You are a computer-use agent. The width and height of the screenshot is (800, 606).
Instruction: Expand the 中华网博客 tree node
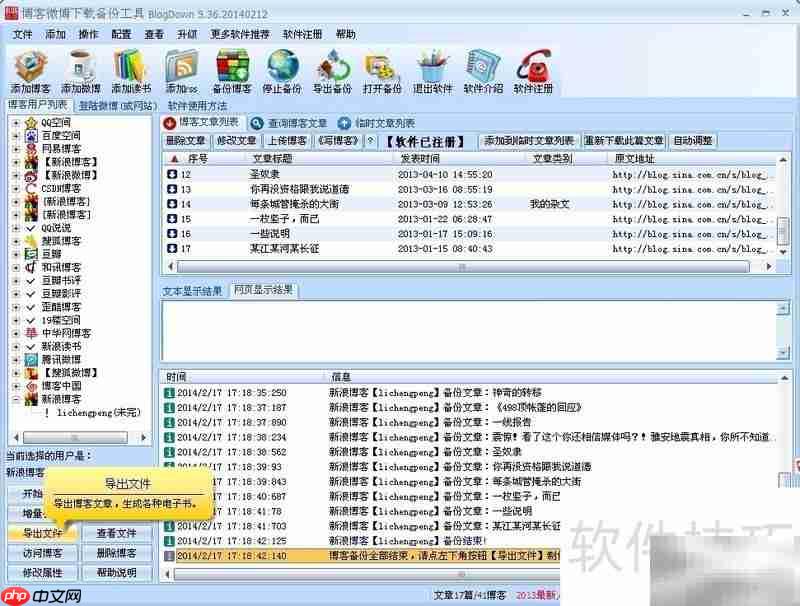(16, 334)
